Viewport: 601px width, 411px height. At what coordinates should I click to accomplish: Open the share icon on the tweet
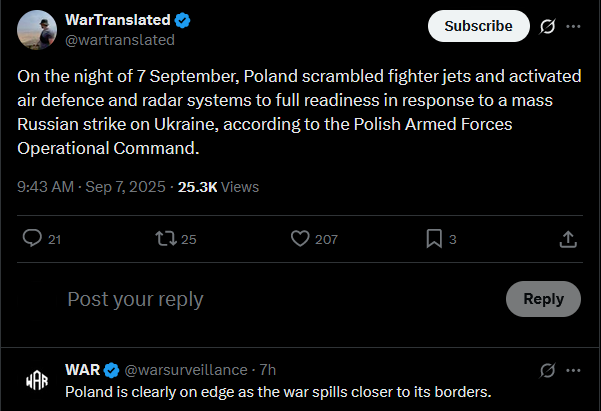click(x=567, y=239)
